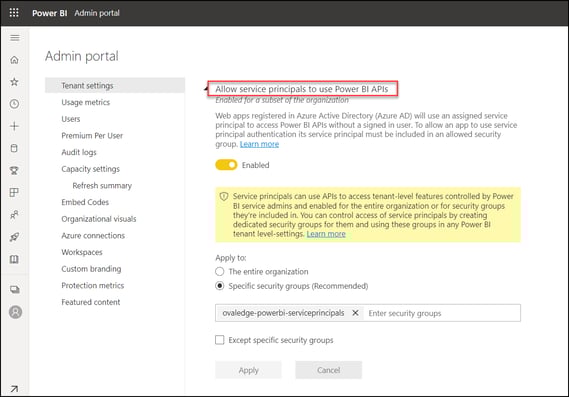Image resolution: width=569 pixels, height=397 pixels.
Task: Click the user profile avatar icon
Action: 15,312
